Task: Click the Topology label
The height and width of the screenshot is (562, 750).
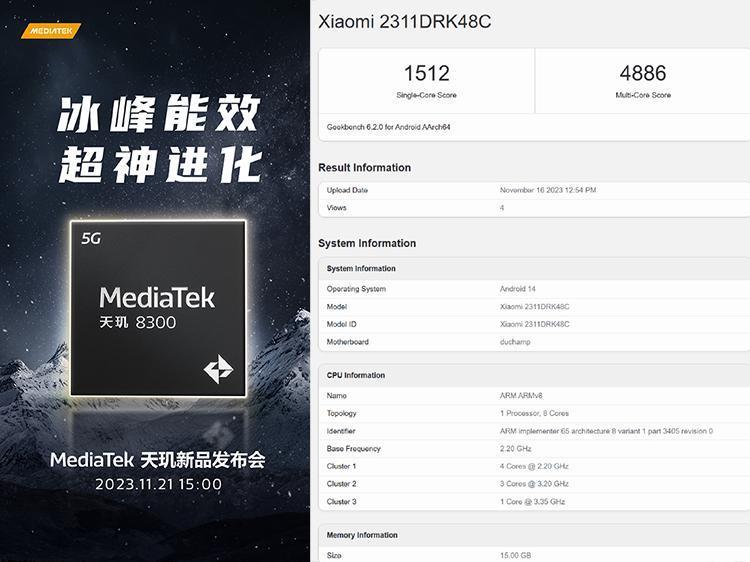Action: pyautogui.click(x=342, y=413)
